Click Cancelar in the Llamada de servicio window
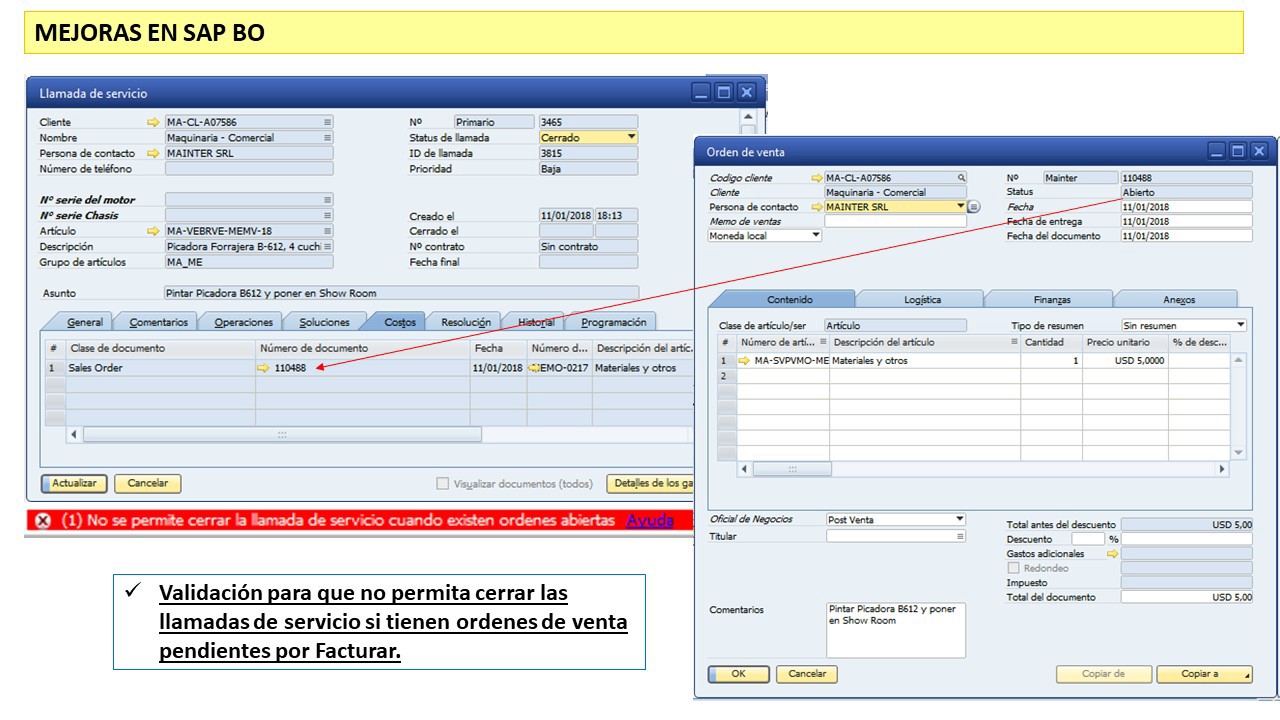This screenshot has height=720, width=1280. point(148,483)
